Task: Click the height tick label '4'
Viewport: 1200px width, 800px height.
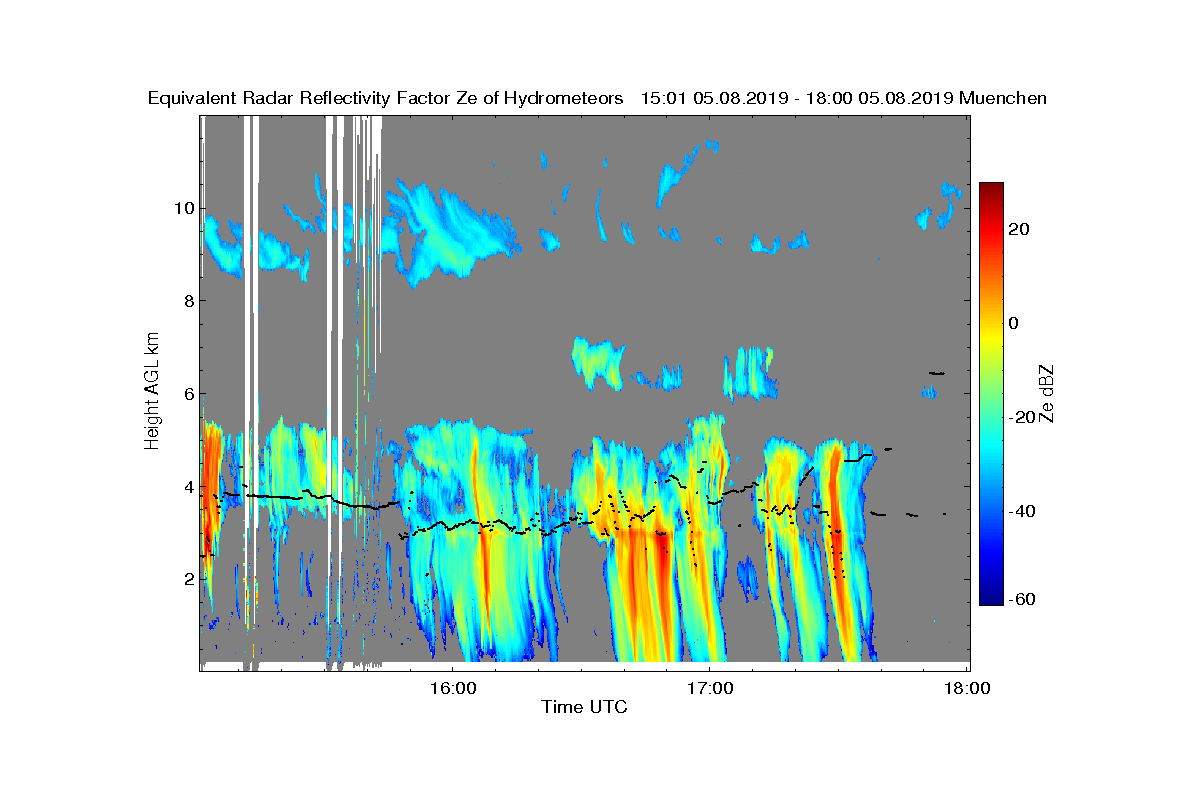Action: [x=187, y=487]
